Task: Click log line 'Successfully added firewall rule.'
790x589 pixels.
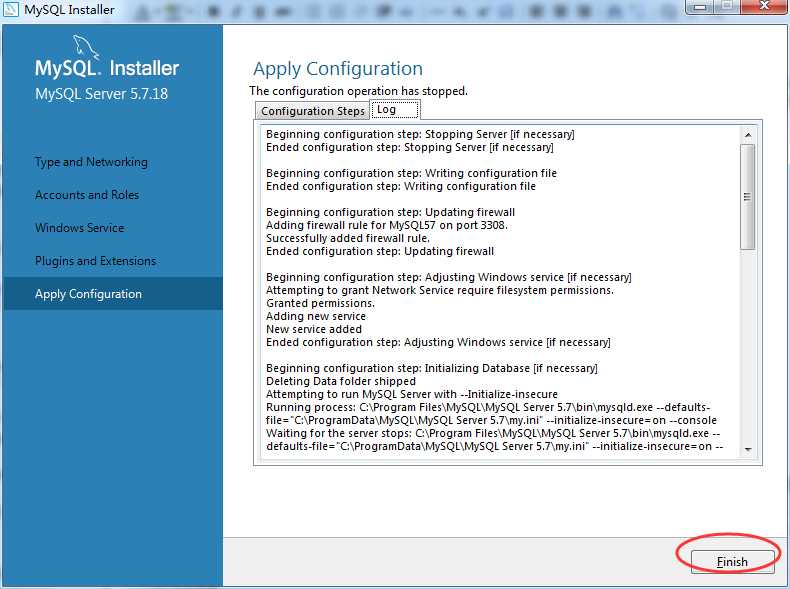Action: [x=348, y=238]
